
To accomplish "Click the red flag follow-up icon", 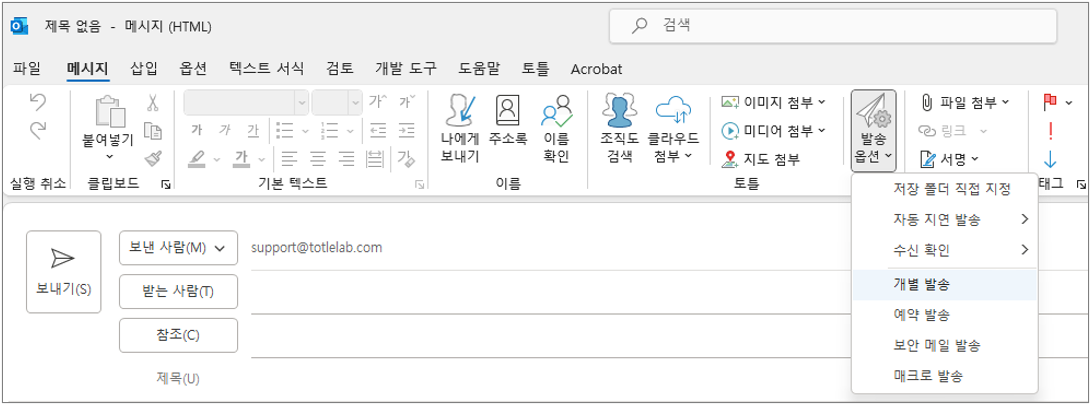I will point(1050,102).
